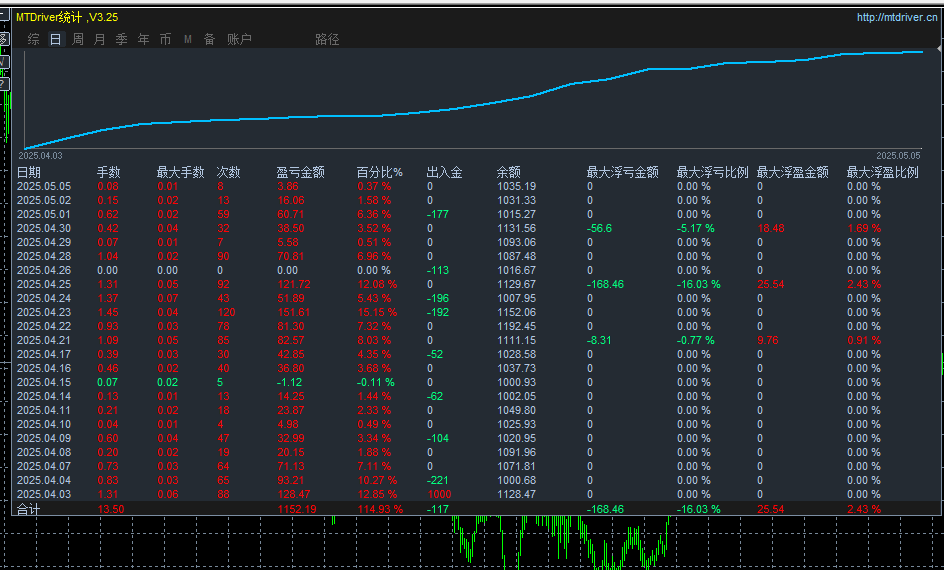Open the http://mtdriver.cn link

(x=897, y=17)
